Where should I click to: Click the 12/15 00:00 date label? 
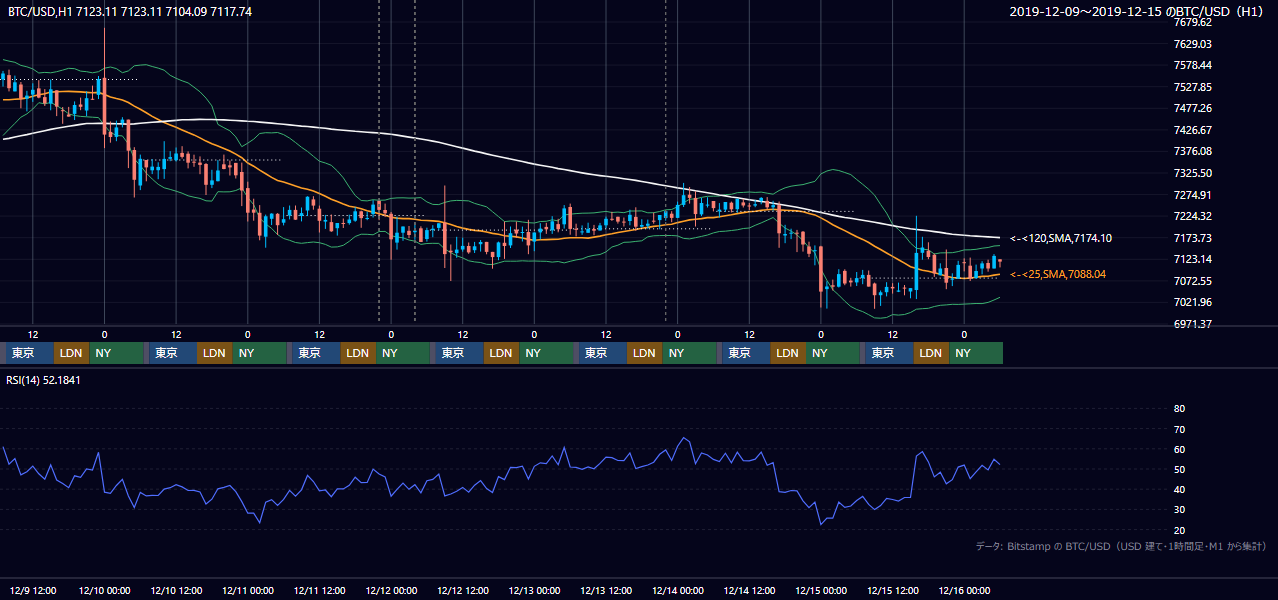click(821, 590)
